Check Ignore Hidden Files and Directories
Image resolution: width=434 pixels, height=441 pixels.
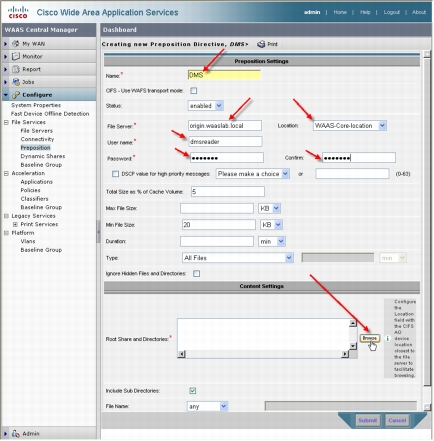196,273
